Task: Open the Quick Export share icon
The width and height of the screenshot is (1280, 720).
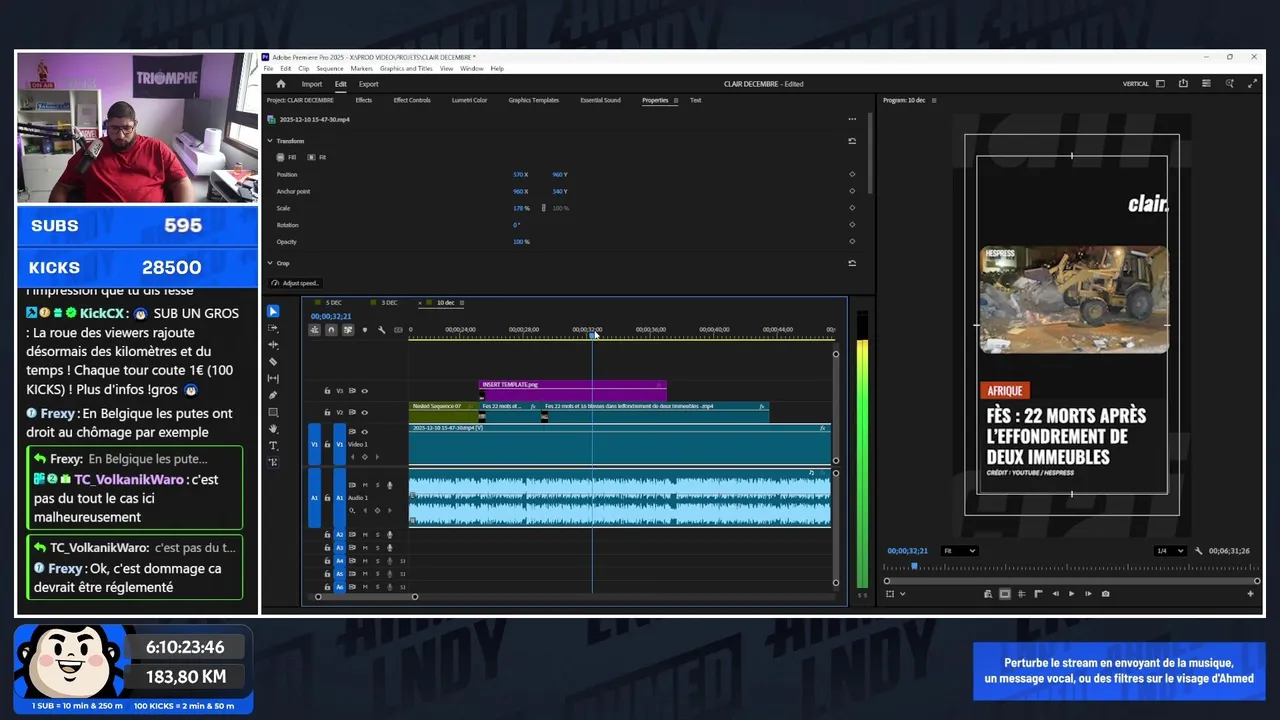Action: click(x=1183, y=84)
